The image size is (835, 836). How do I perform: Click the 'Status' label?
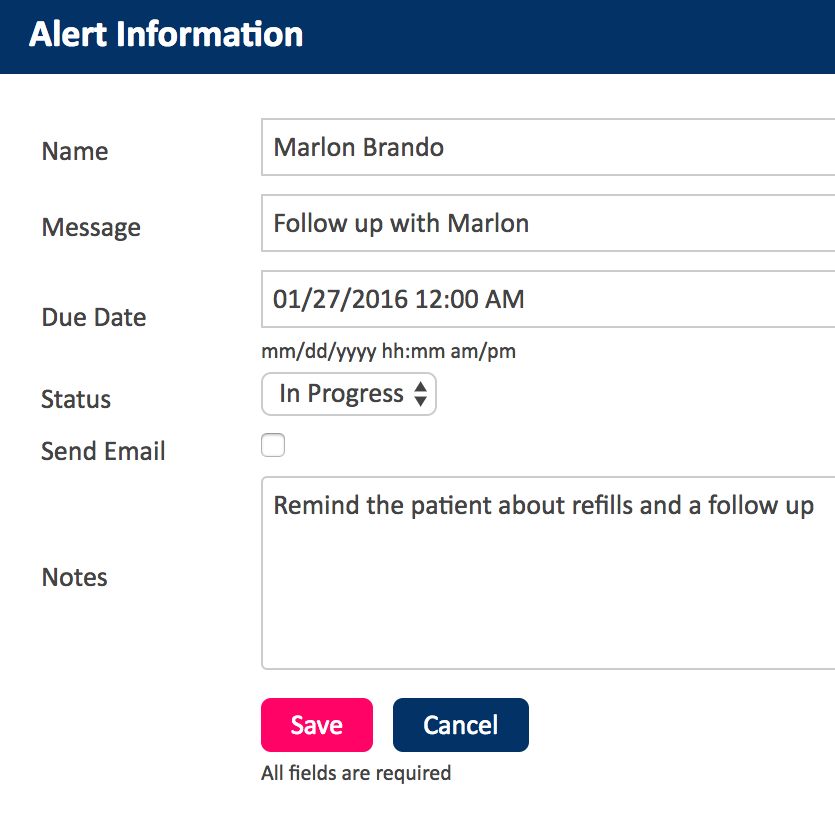pyautogui.click(x=76, y=399)
